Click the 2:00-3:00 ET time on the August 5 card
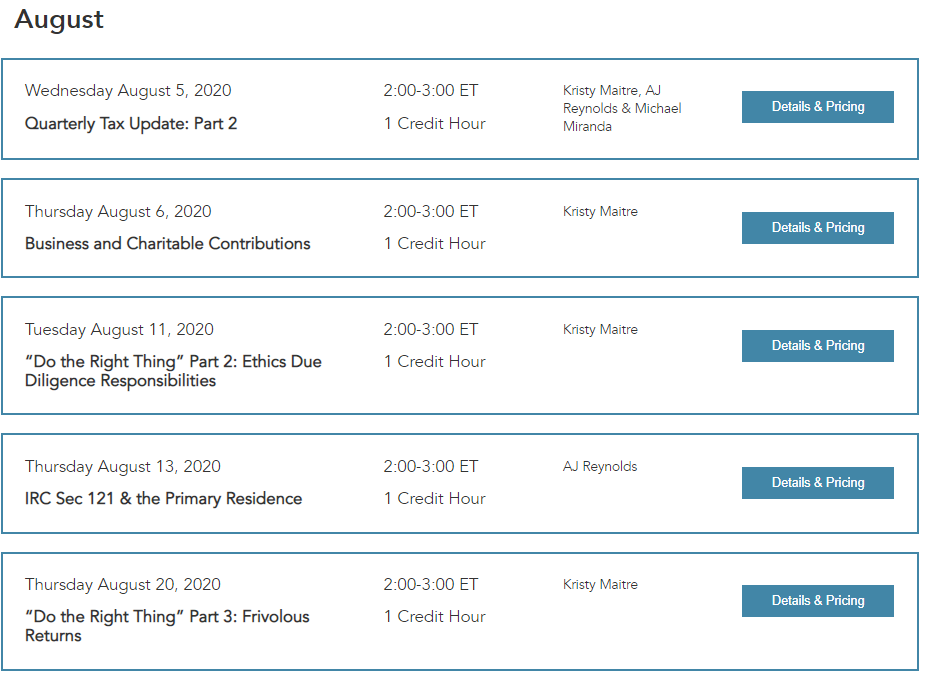Screen dimensions: 926x677 point(431,90)
